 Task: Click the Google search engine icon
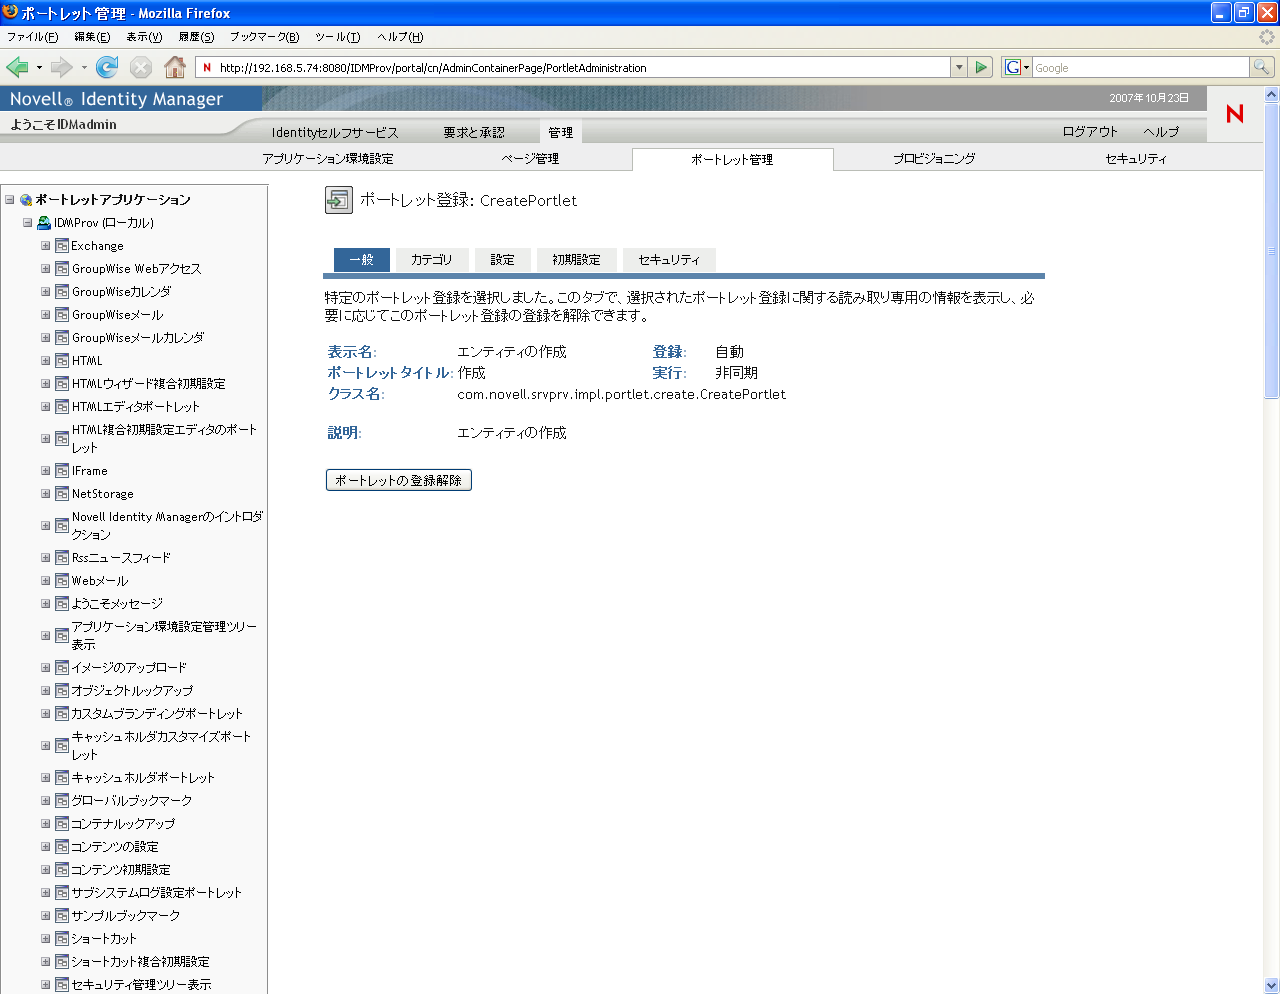(x=1013, y=67)
